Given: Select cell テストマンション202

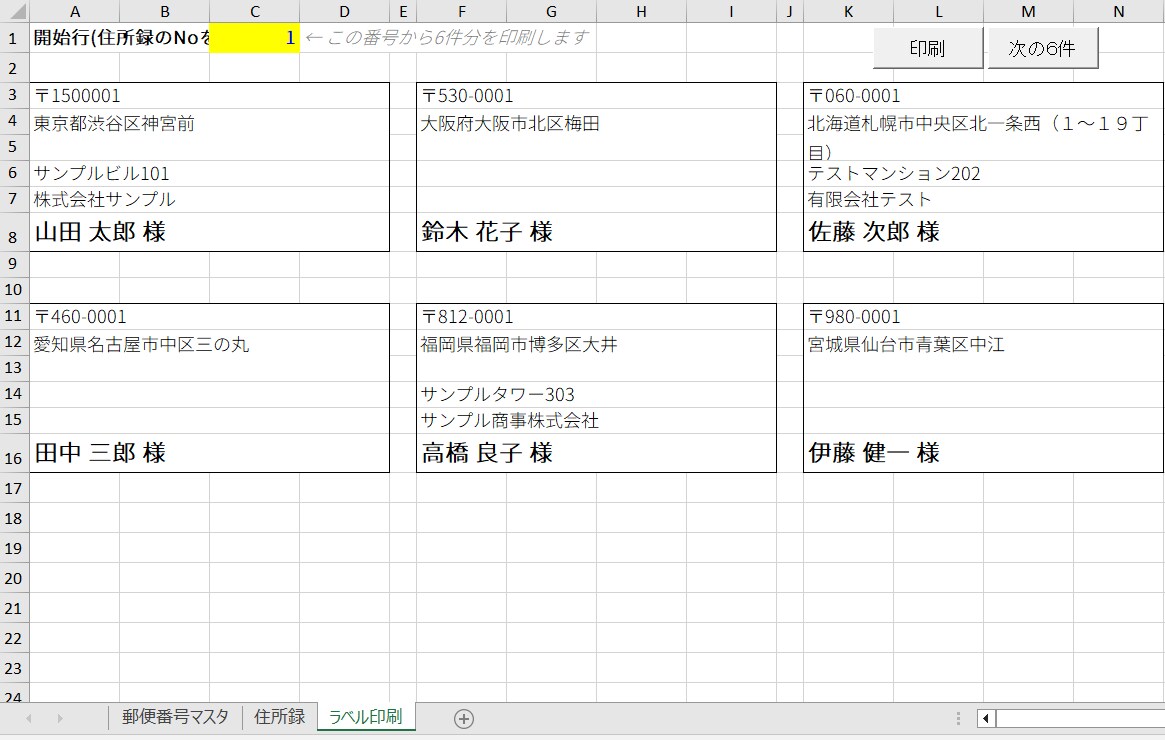Looking at the screenshot, I should tap(984, 173).
